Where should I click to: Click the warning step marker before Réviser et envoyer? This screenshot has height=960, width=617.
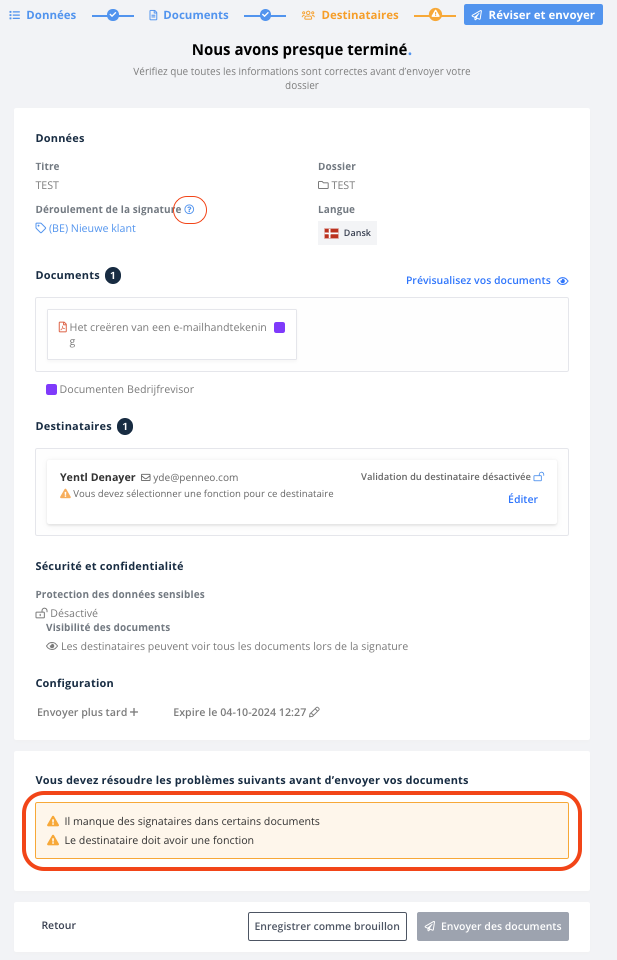(x=435, y=15)
